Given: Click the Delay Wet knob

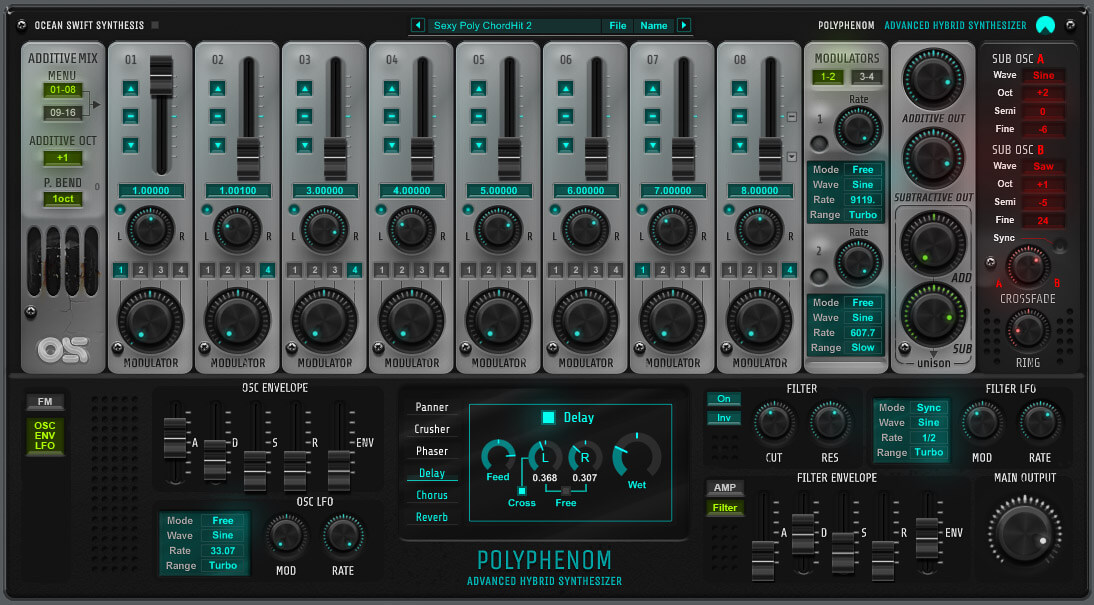Looking at the screenshot, I should [x=636, y=456].
